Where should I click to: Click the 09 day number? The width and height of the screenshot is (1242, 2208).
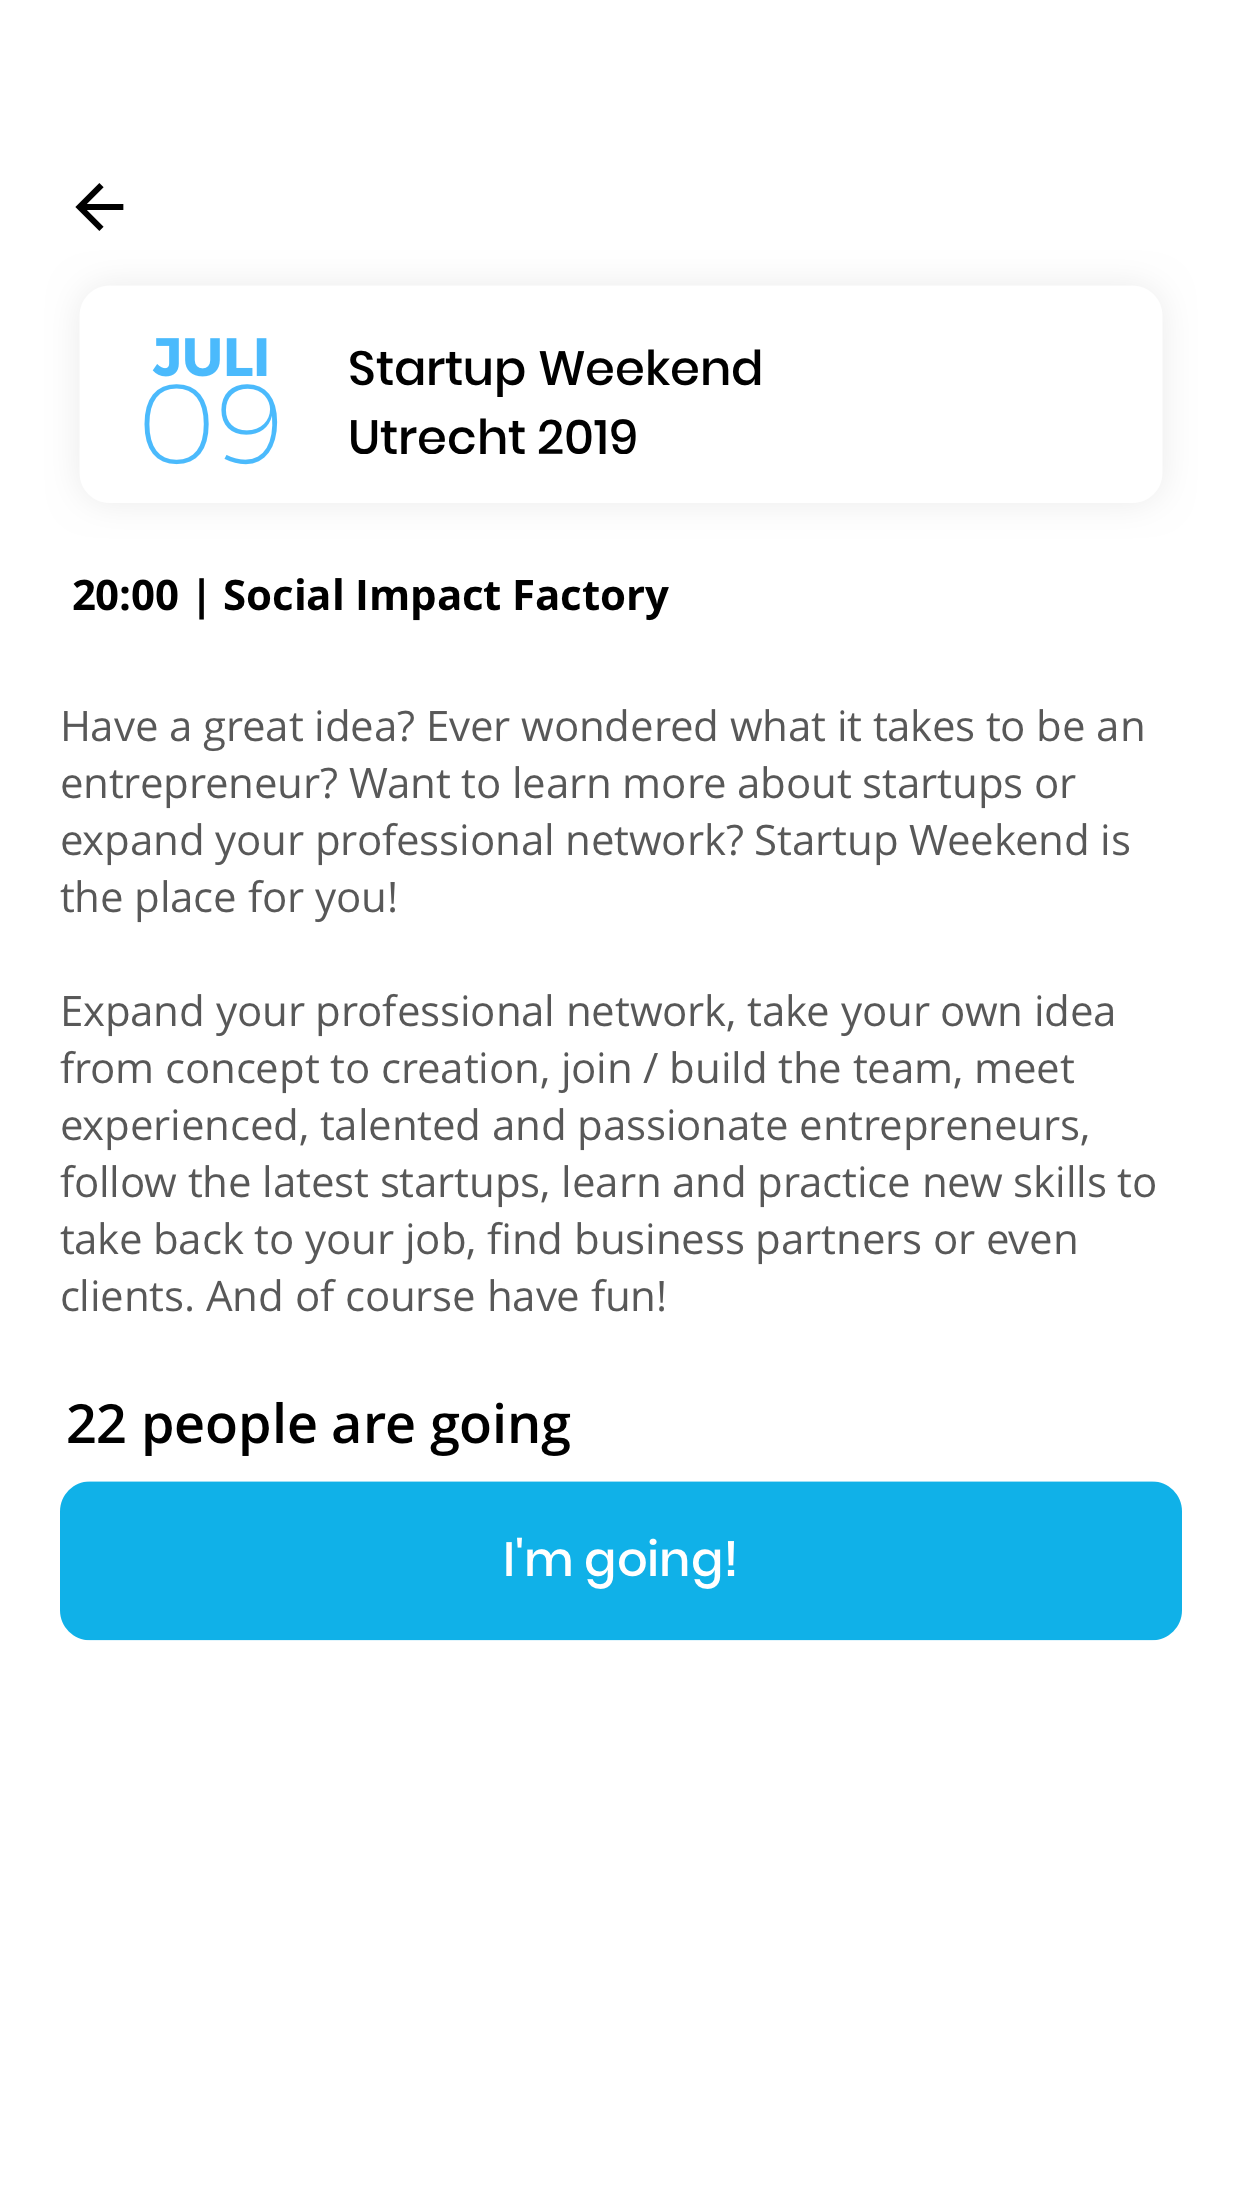211,424
